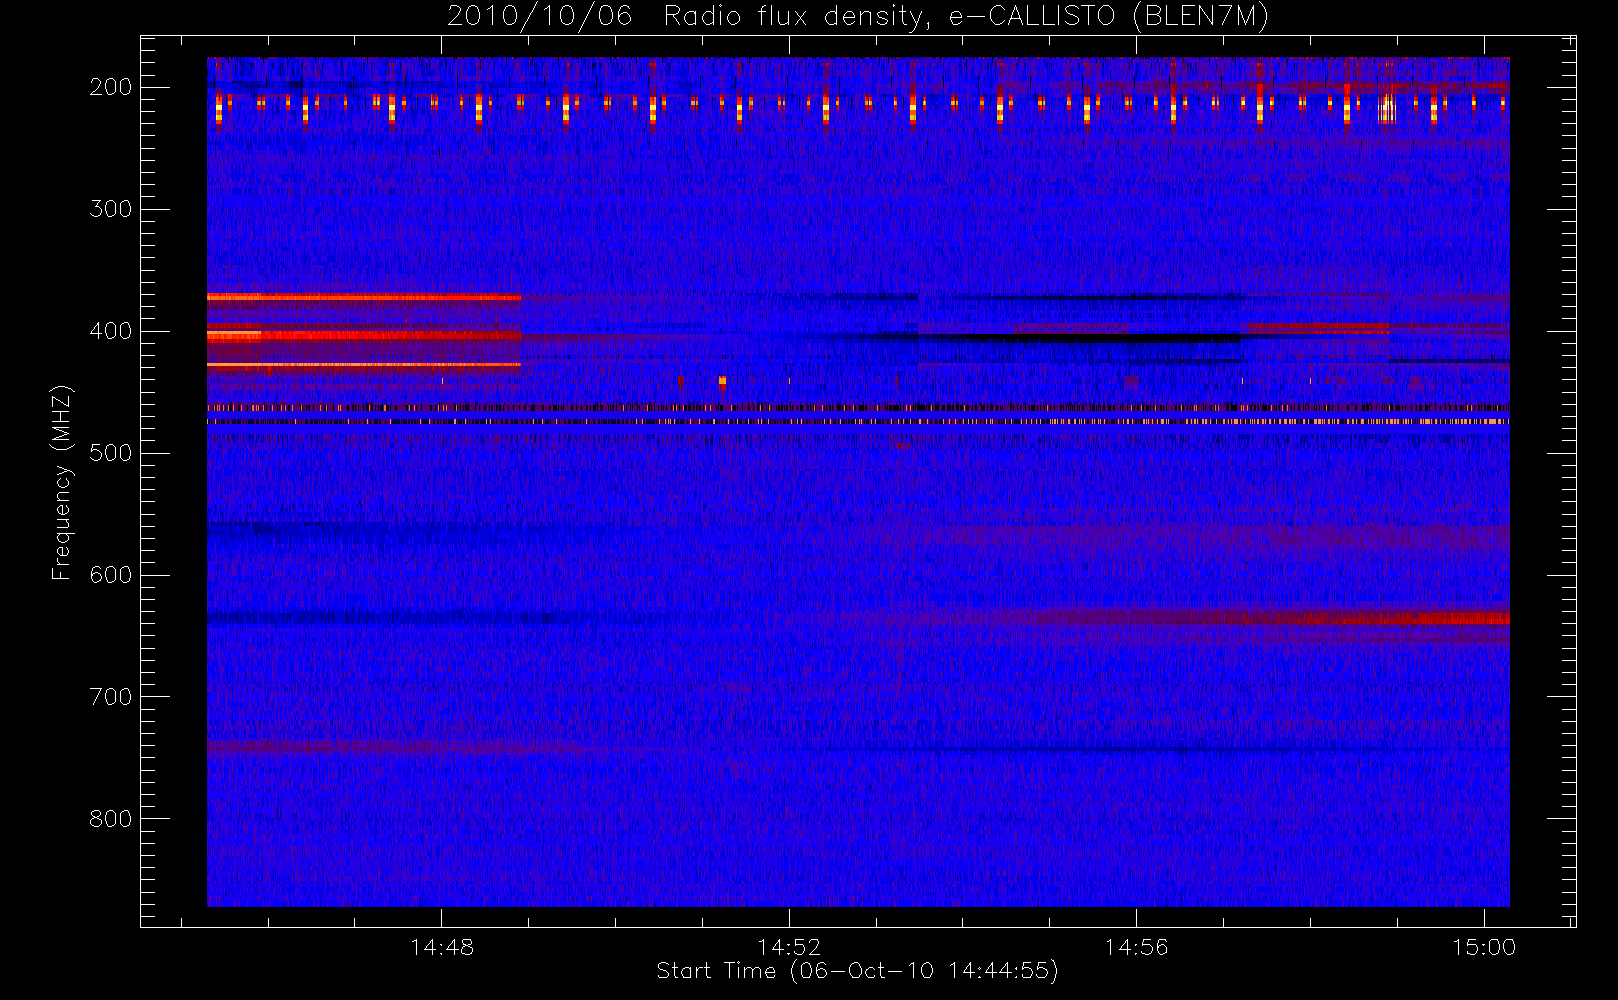Image resolution: width=1618 pixels, height=1000 pixels.
Task: Select the 'Frequency (MHz)' y-axis label
Action: tap(62, 482)
